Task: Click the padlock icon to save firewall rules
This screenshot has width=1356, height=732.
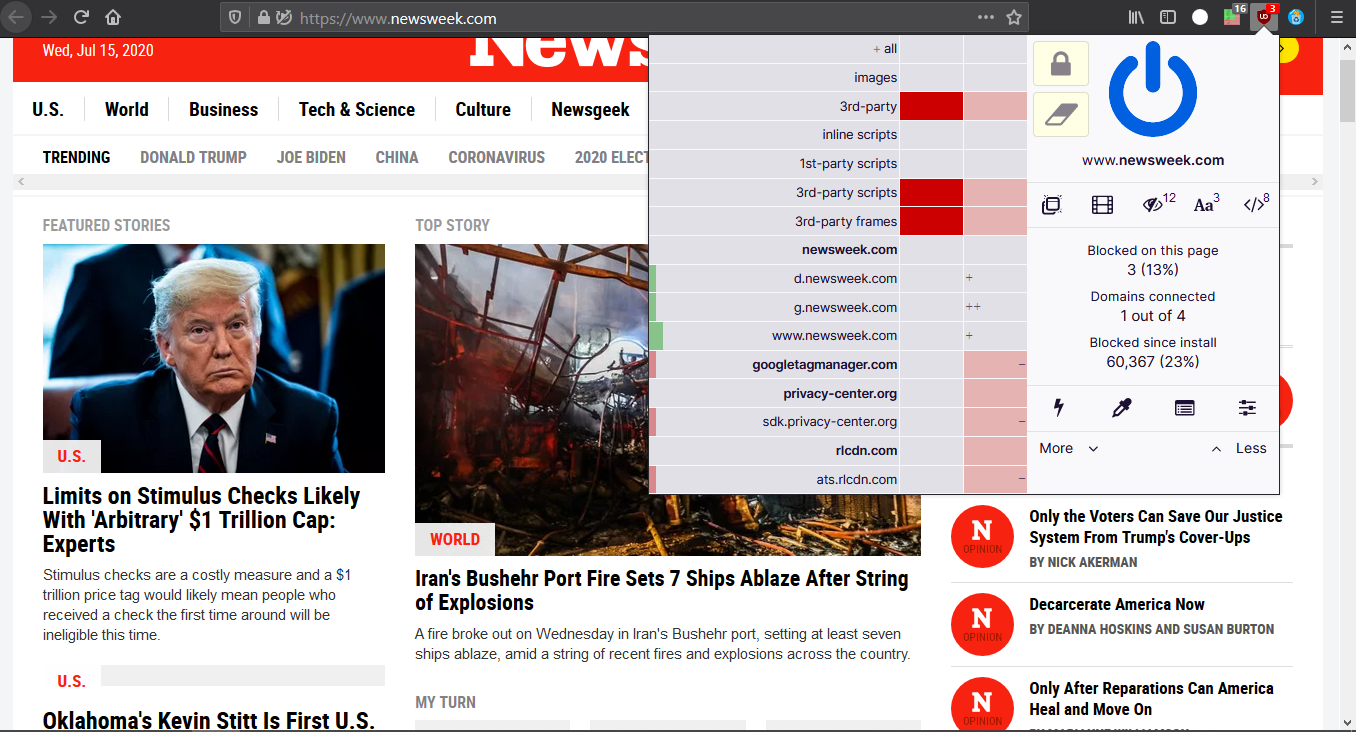Action: (1060, 65)
